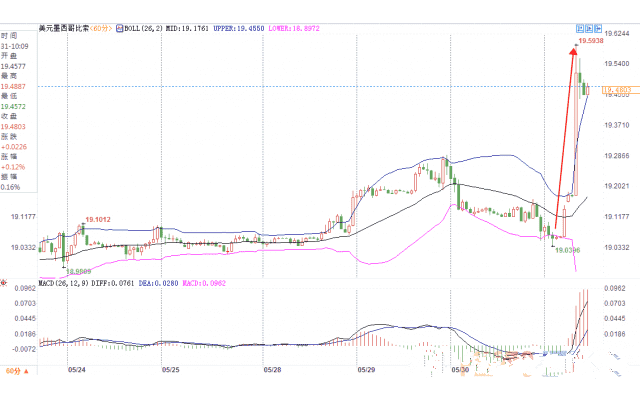Select the 05/24 date on time axis
Image resolution: width=640 pixels, height=400 pixels.
tap(76, 369)
